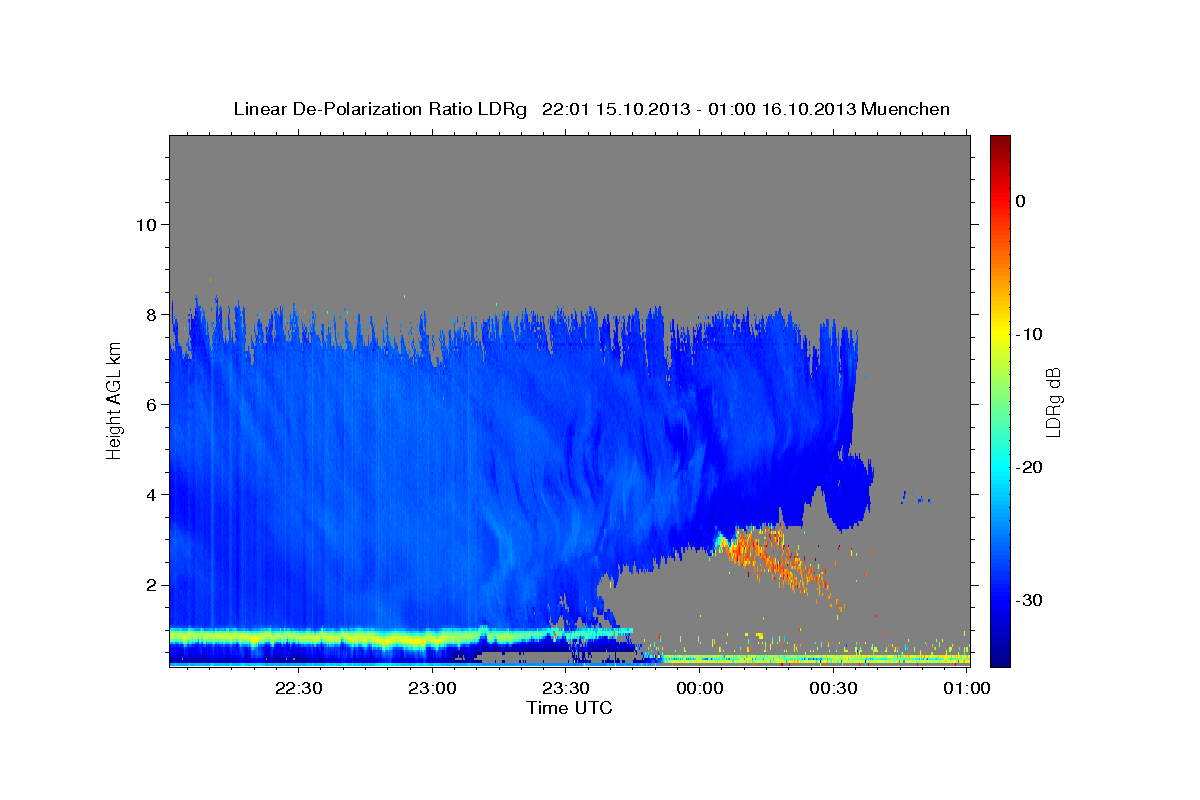Click the '00:00' time axis label
This screenshot has width=1200, height=800.
point(700,688)
